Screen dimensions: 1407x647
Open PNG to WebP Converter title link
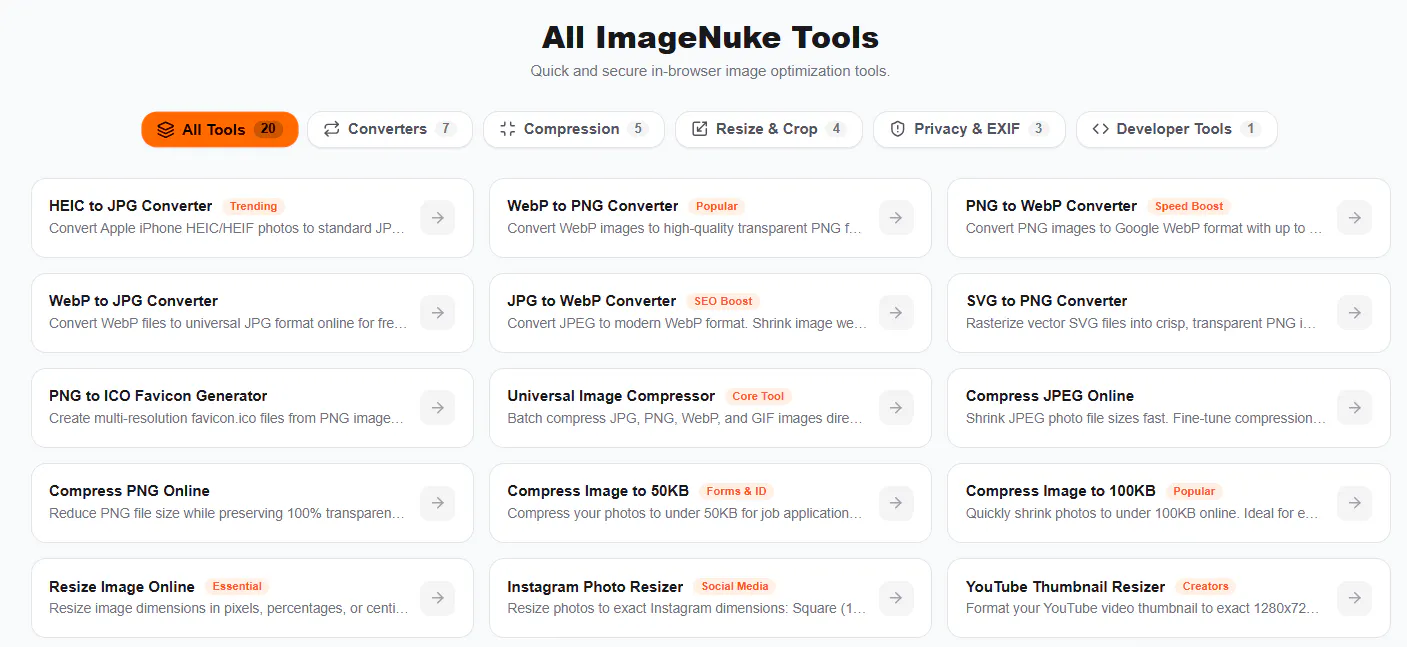click(x=1051, y=206)
